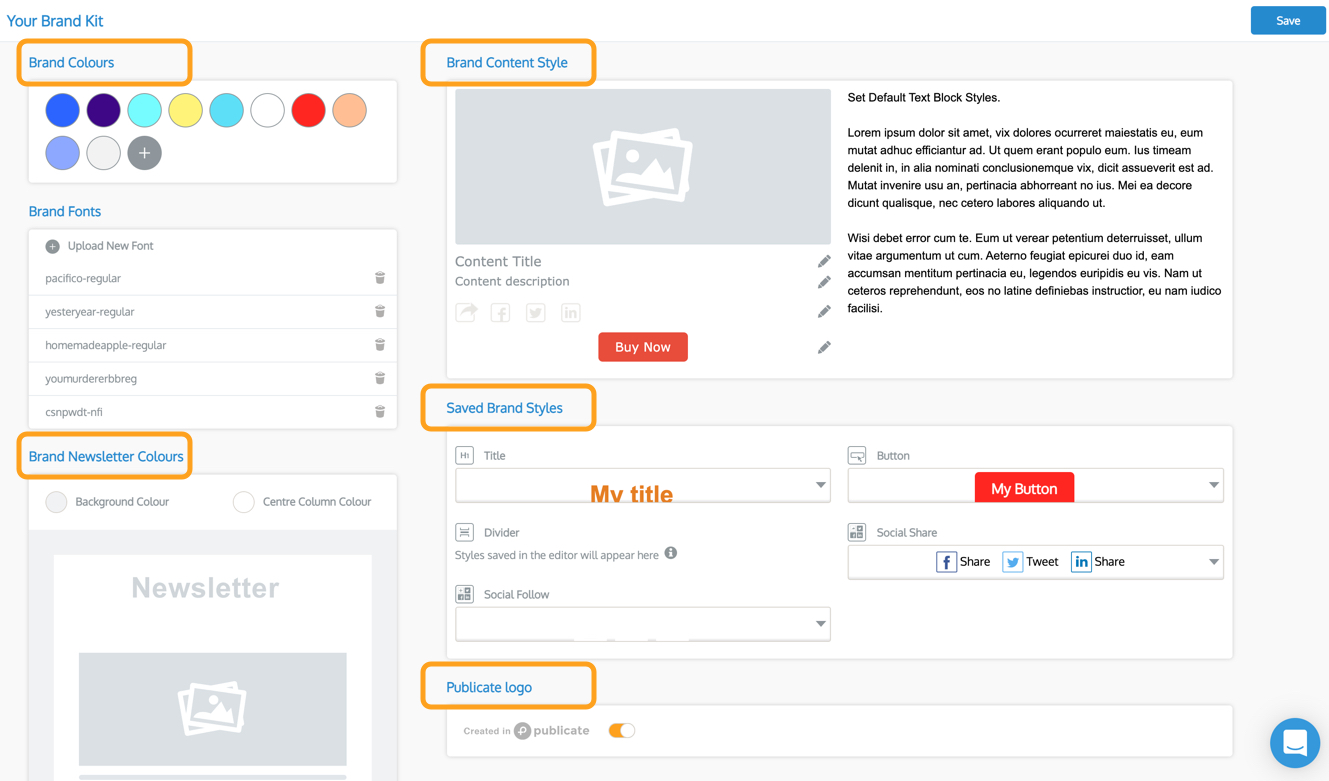Open the Intercom chat bubble

(x=1295, y=743)
